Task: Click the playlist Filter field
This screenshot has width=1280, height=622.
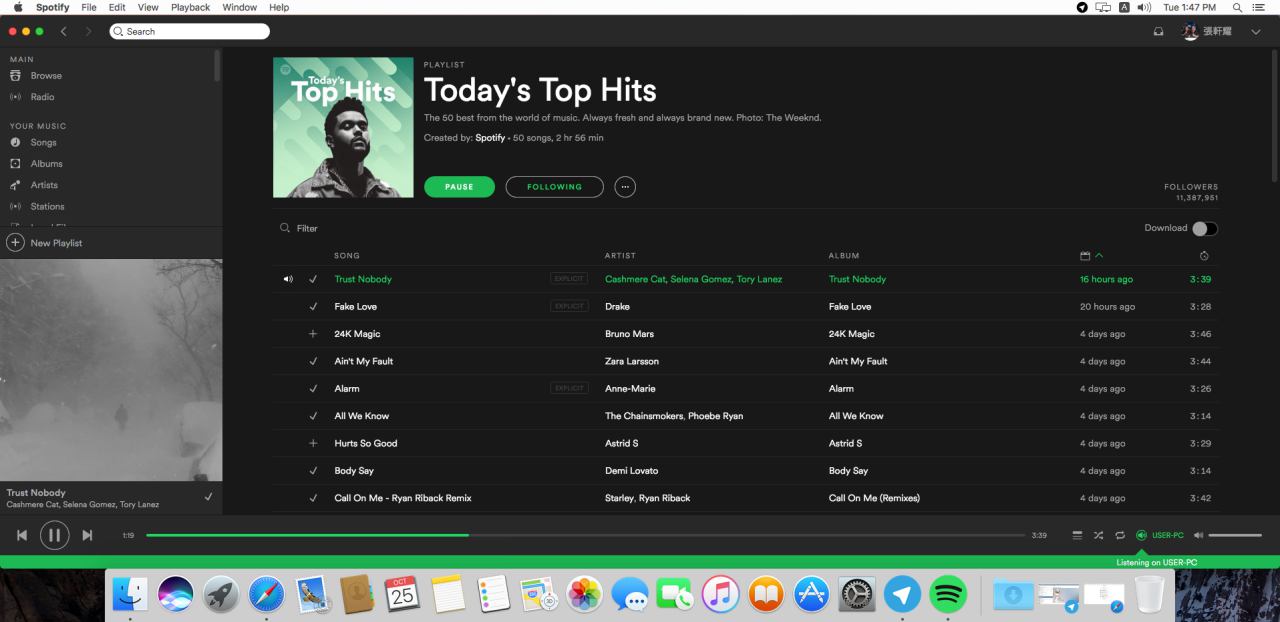Action: pos(306,228)
